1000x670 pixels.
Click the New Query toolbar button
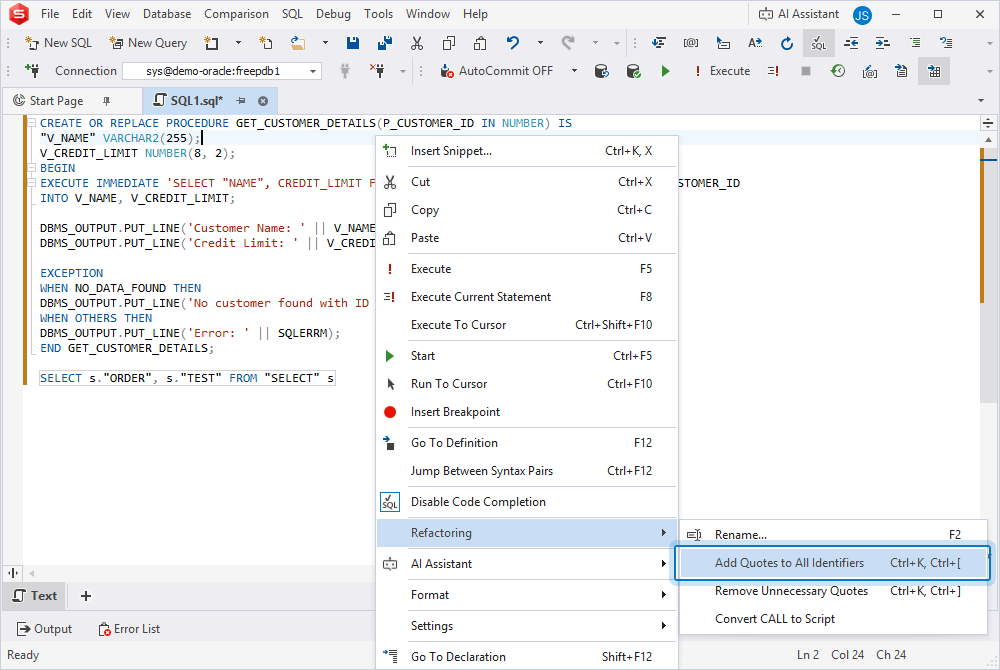tap(148, 43)
